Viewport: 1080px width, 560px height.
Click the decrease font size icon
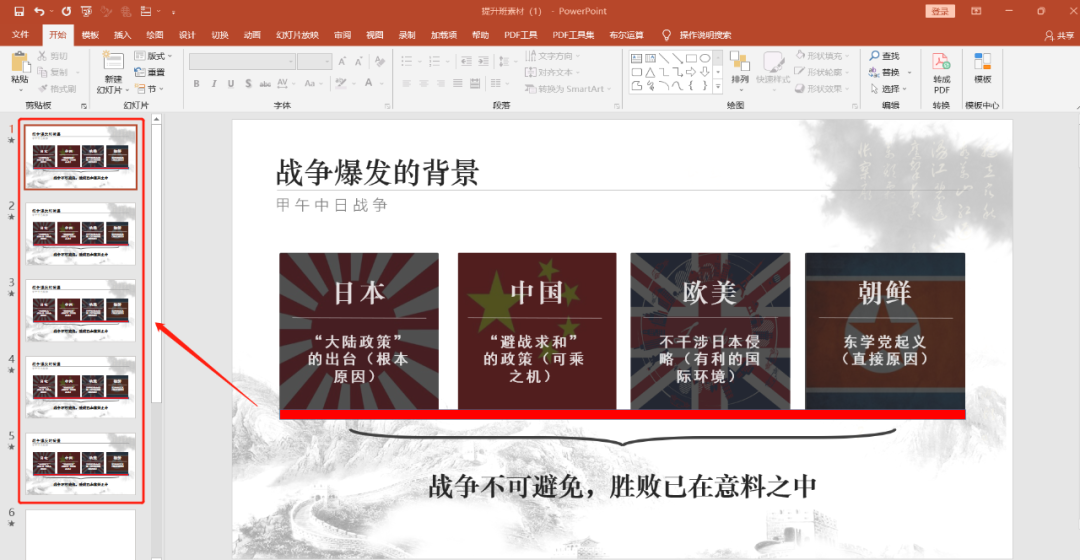click(359, 61)
